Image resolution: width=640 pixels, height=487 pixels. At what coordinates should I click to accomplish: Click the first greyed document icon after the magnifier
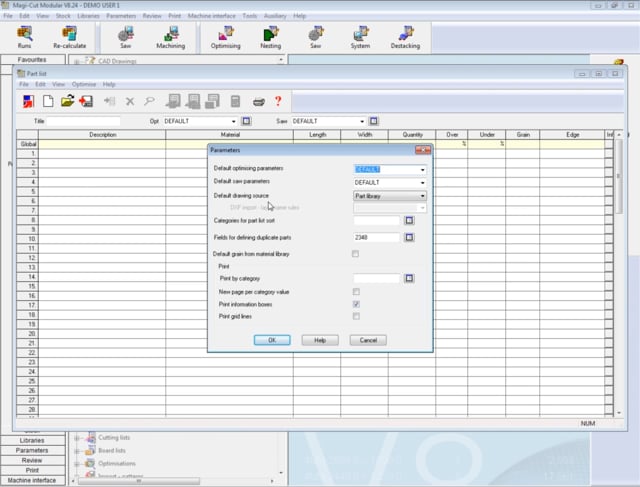pos(173,101)
